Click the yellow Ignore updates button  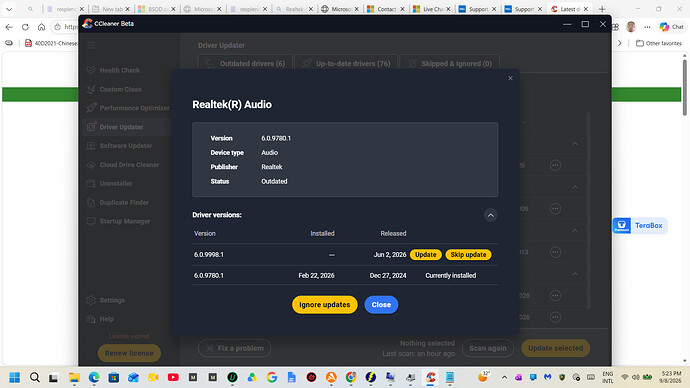(x=325, y=304)
